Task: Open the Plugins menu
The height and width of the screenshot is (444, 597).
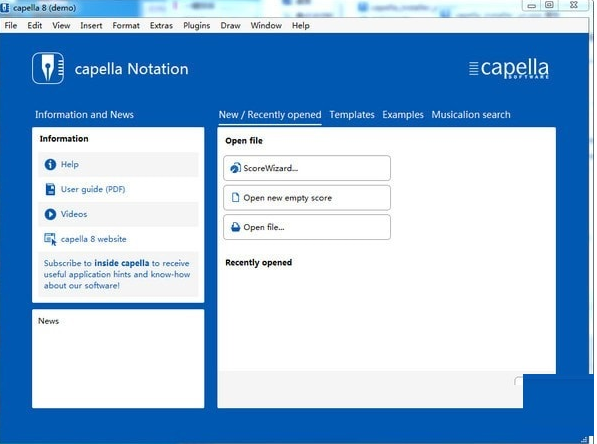Action: [x=196, y=26]
